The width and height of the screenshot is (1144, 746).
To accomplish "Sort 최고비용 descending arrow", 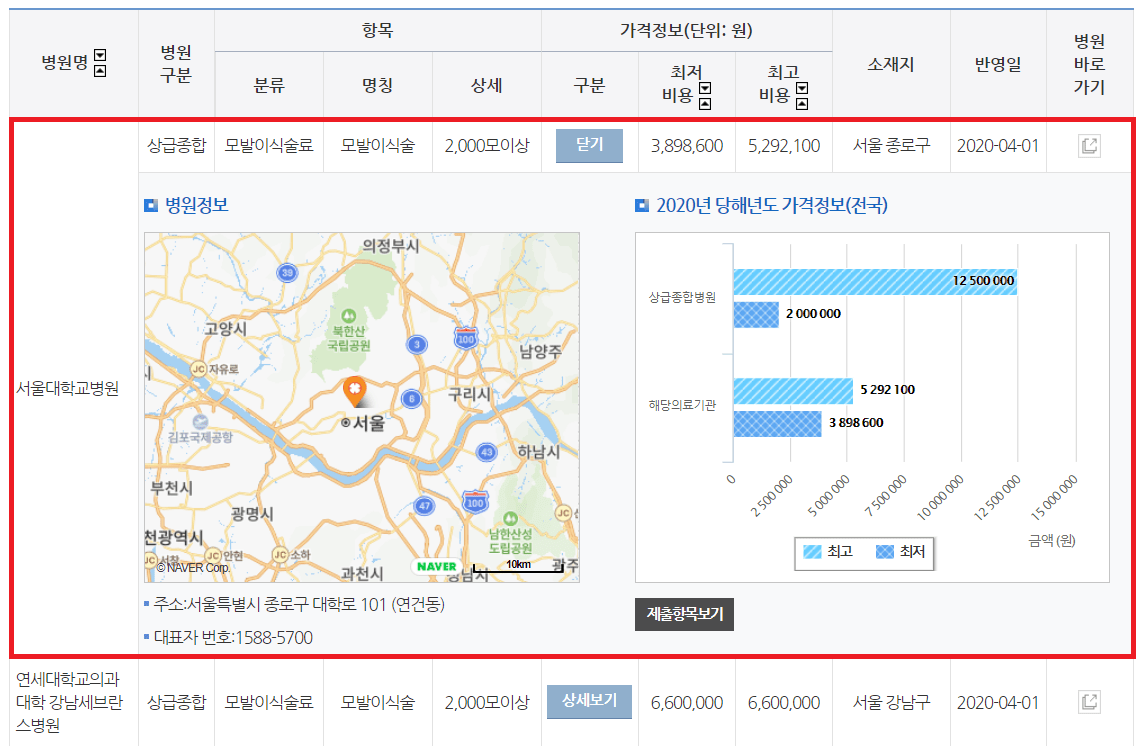I will pyautogui.click(x=802, y=88).
